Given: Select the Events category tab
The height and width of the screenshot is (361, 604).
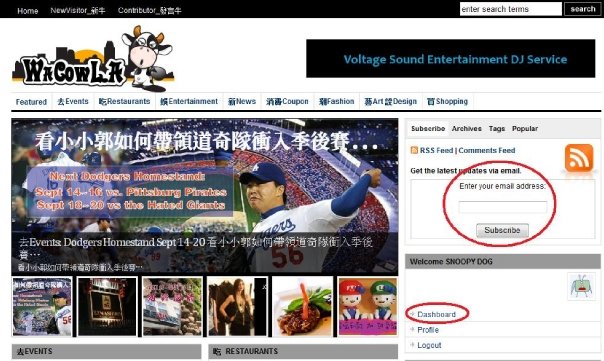Looking at the screenshot, I should coord(73,101).
